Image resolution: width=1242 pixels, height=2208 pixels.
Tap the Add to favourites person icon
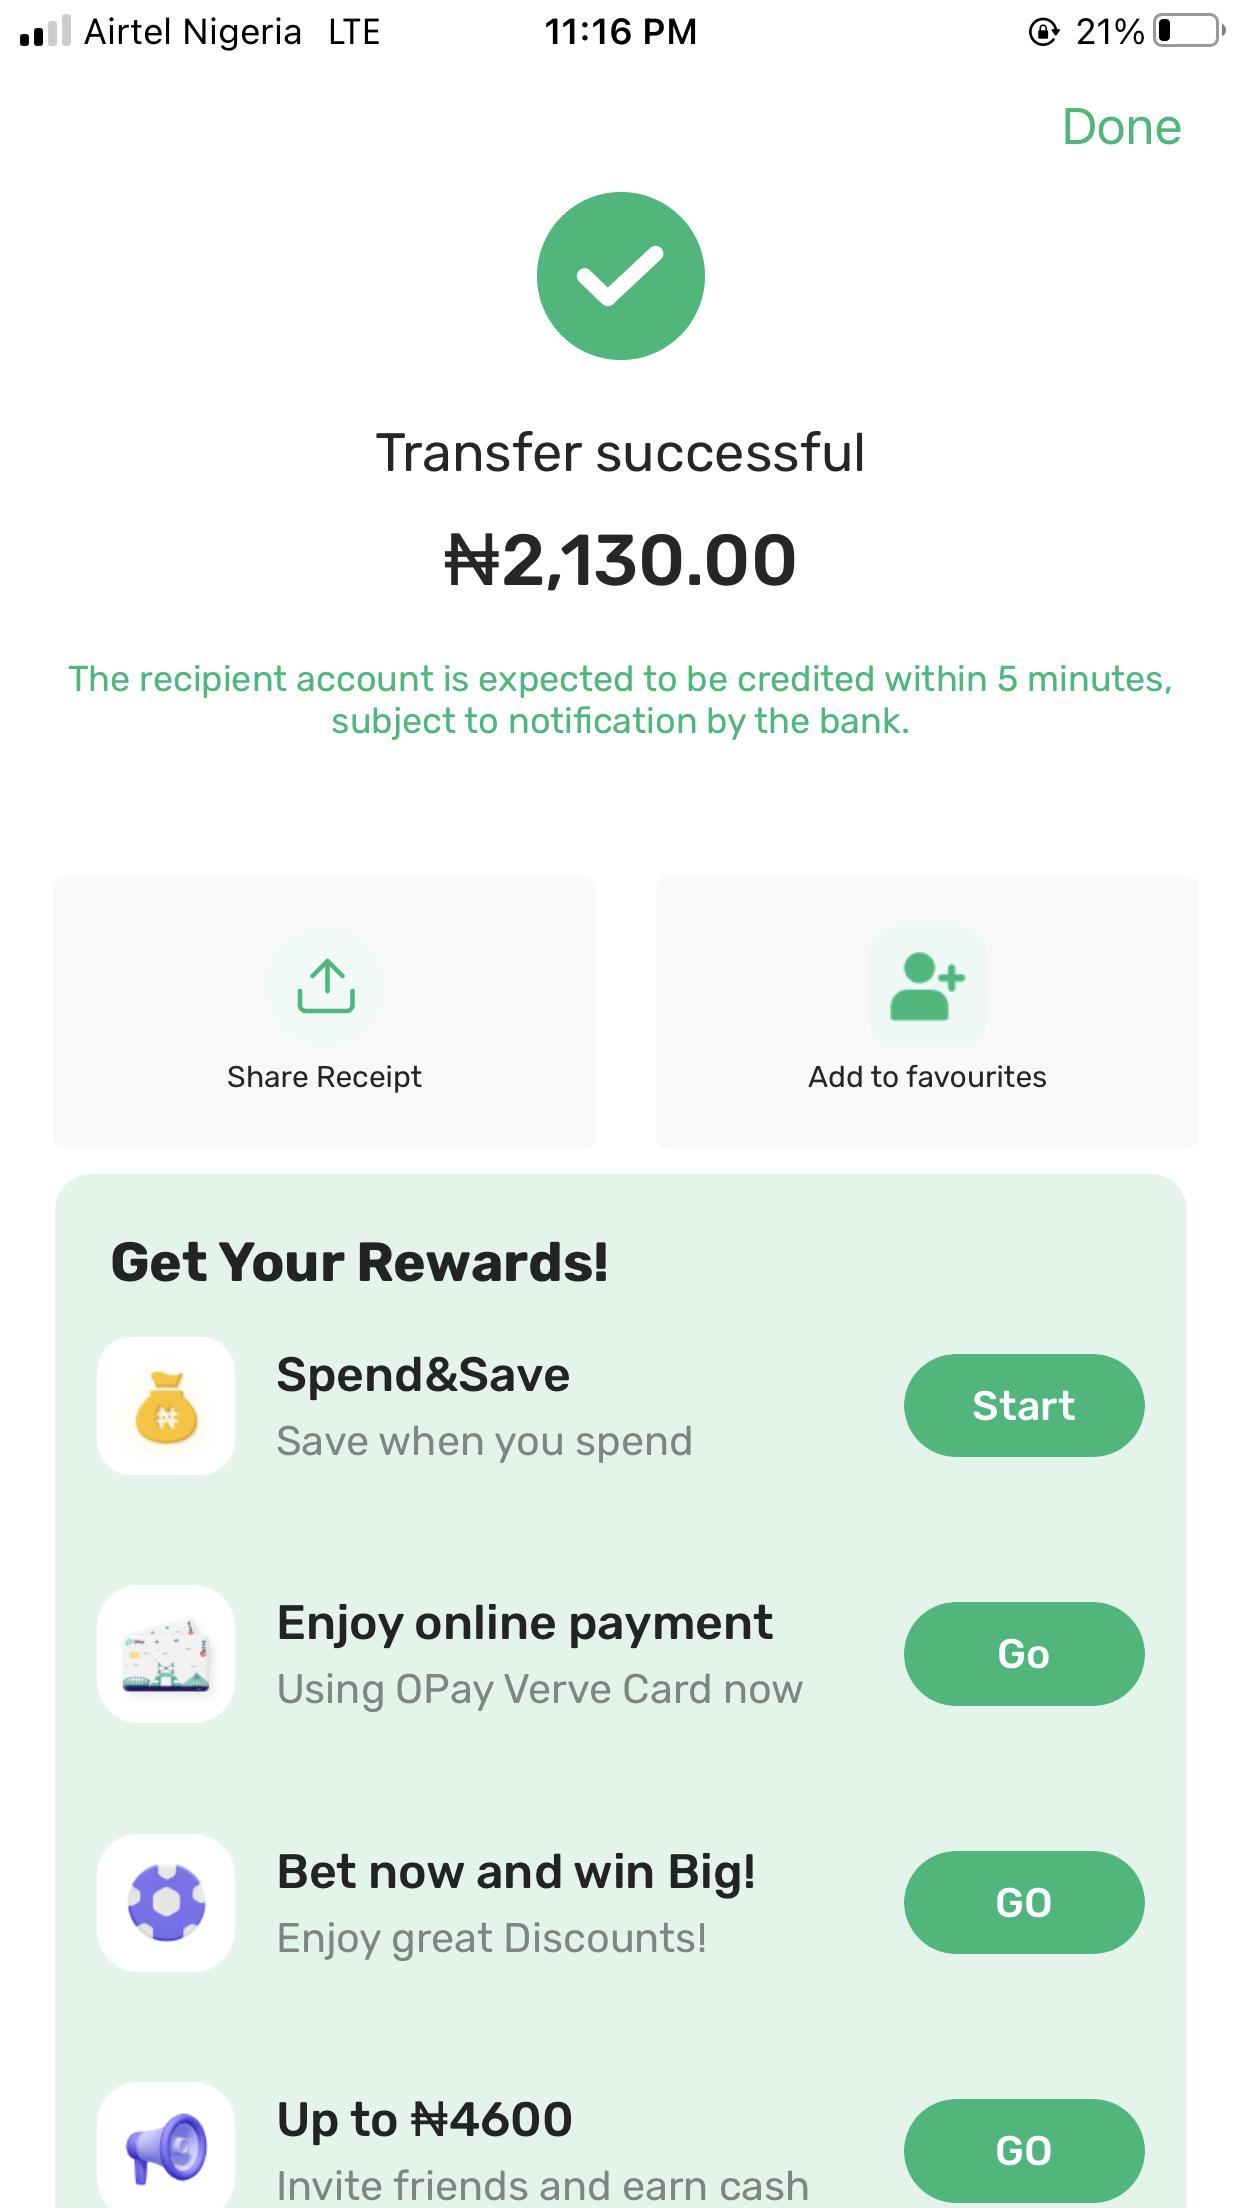click(x=927, y=986)
